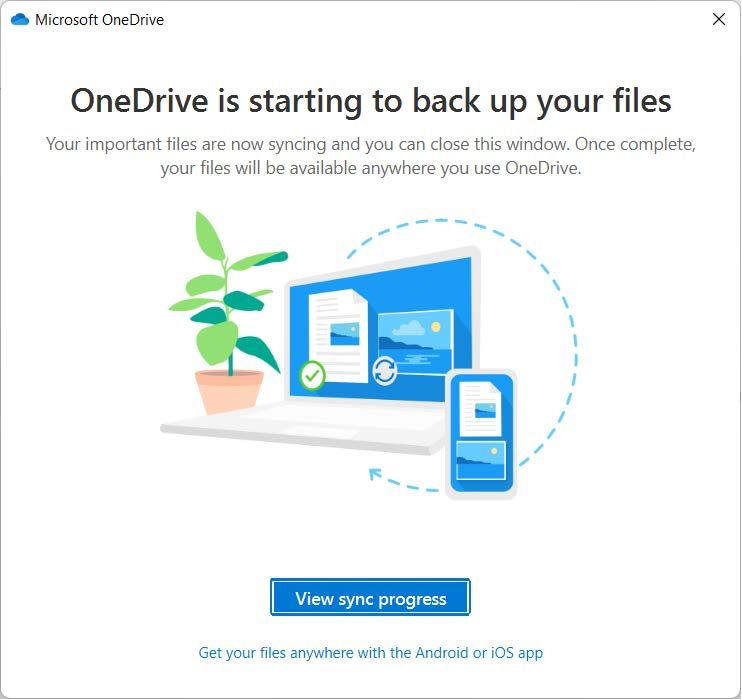Click the sun in the laptop landscape photo
Viewport: 742px width, 700px height.
click(436, 327)
